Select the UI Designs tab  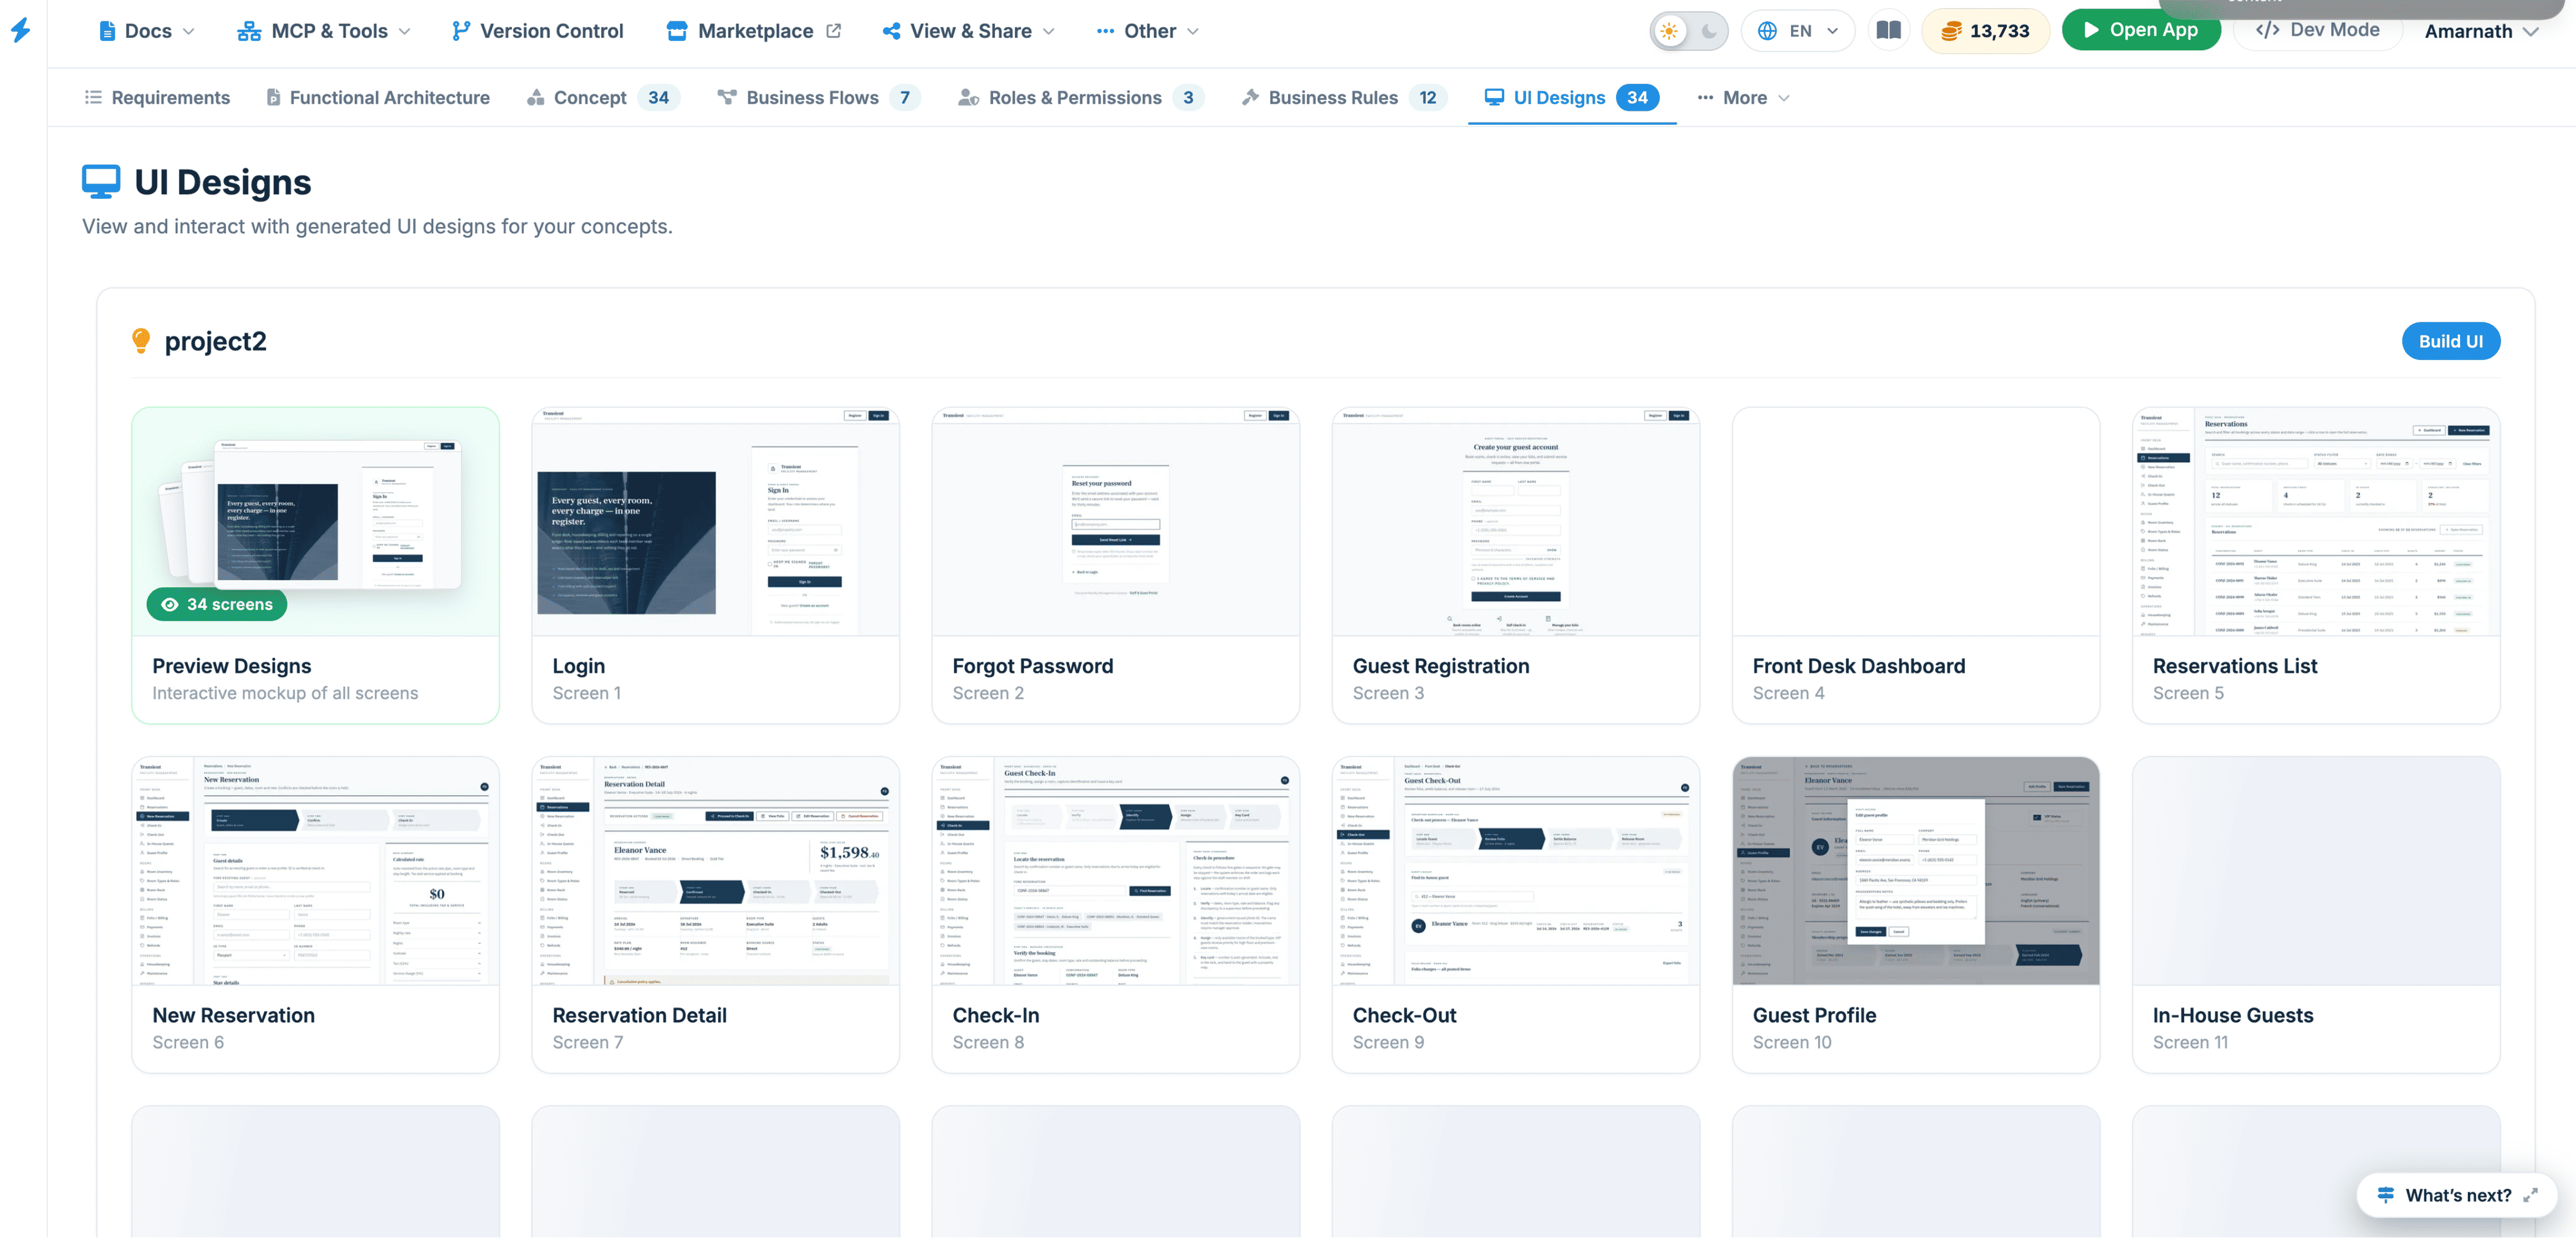click(1571, 97)
